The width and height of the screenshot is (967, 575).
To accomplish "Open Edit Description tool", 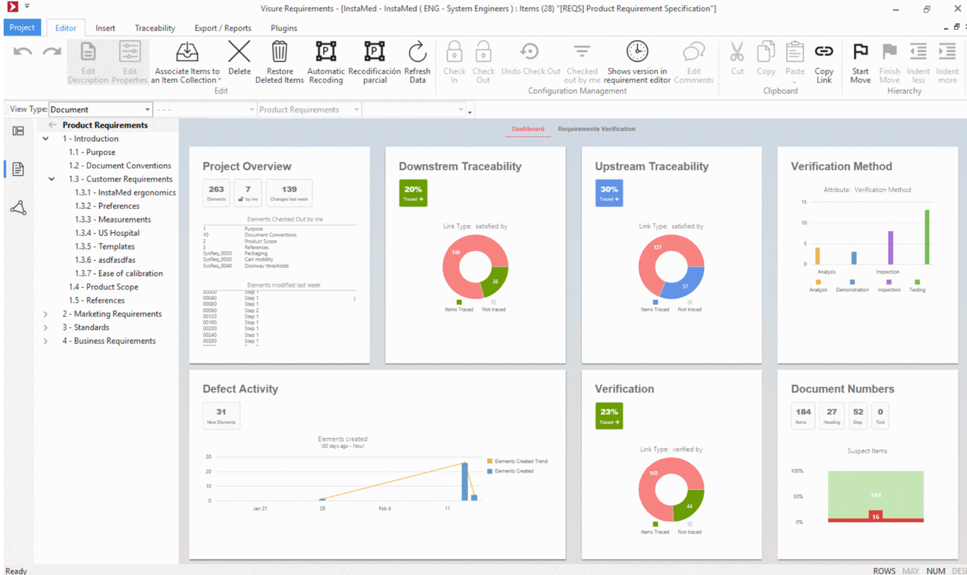I will click(88, 62).
